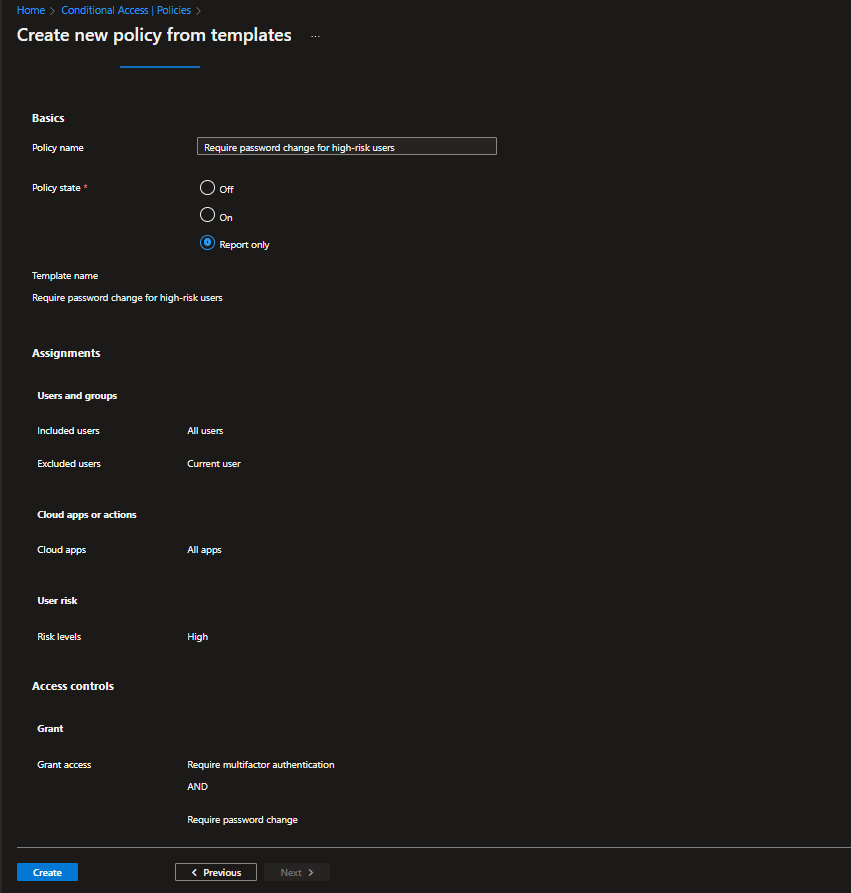851x893 pixels.
Task: Click right arrow icon in Next button
Action: (311, 872)
